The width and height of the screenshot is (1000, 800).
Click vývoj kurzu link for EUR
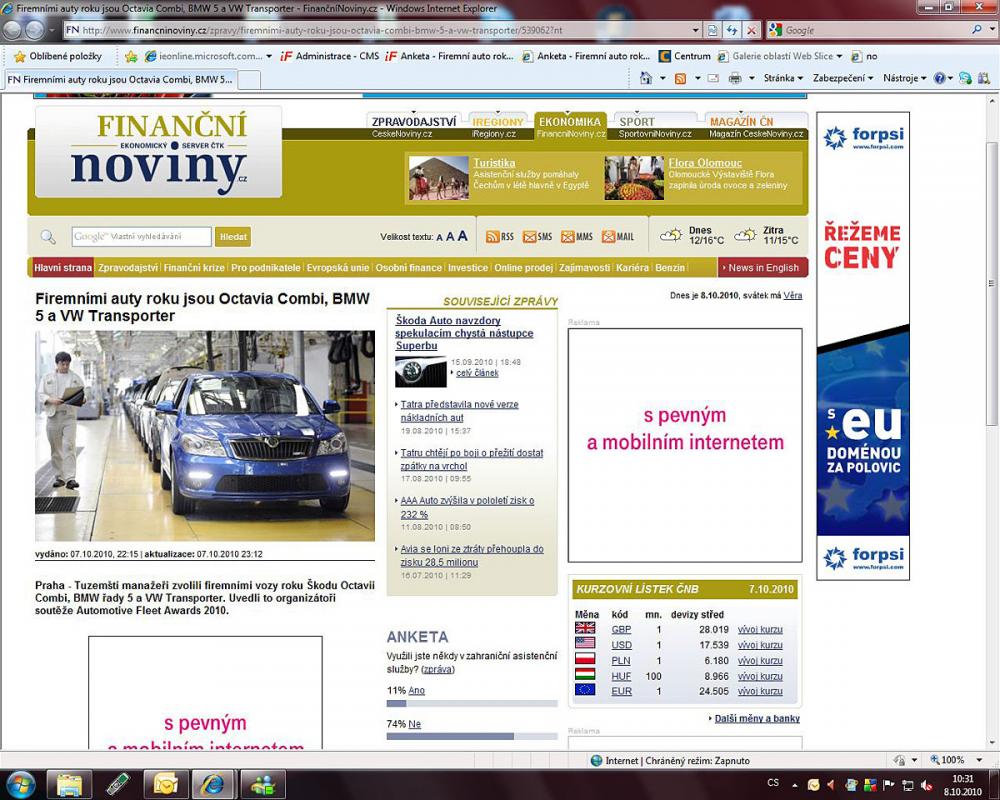(760, 691)
